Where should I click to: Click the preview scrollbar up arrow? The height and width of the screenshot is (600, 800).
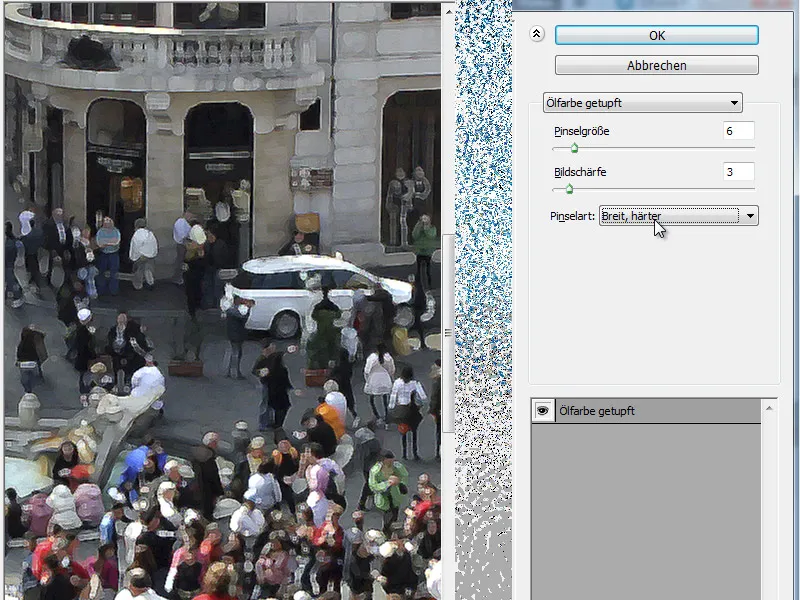point(448,11)
